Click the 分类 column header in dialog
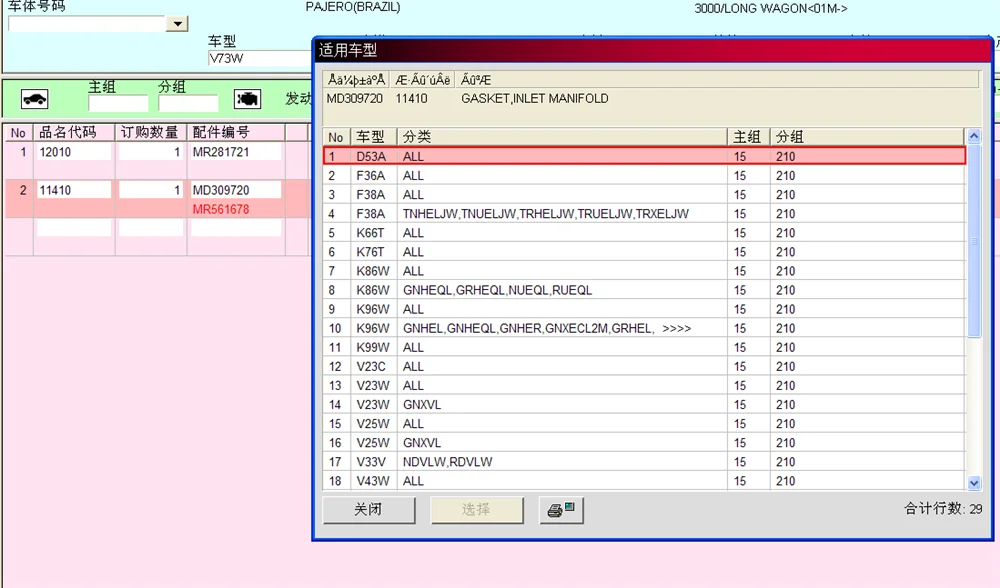The image size is (1000, 588). [x=562, y=136]
